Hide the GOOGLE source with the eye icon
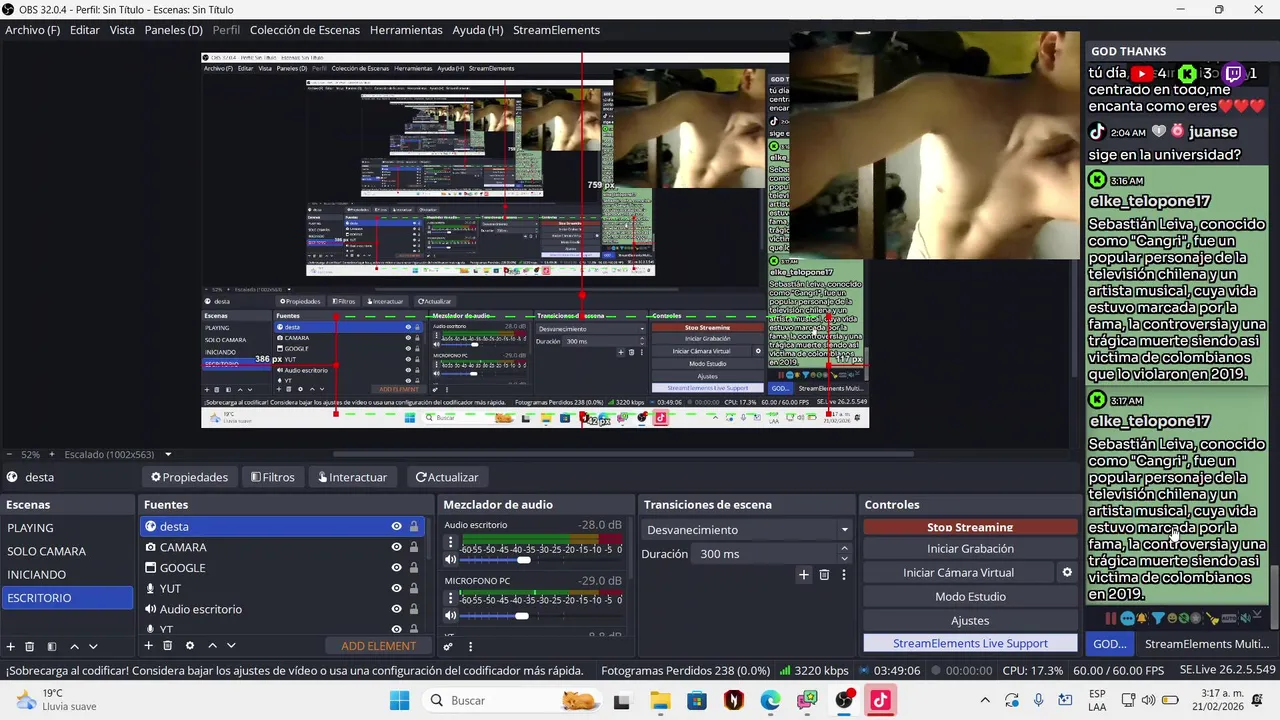 [397, 568]
